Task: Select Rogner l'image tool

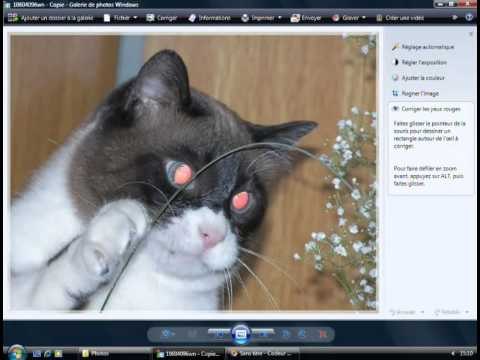Action: tap(416, 93)
